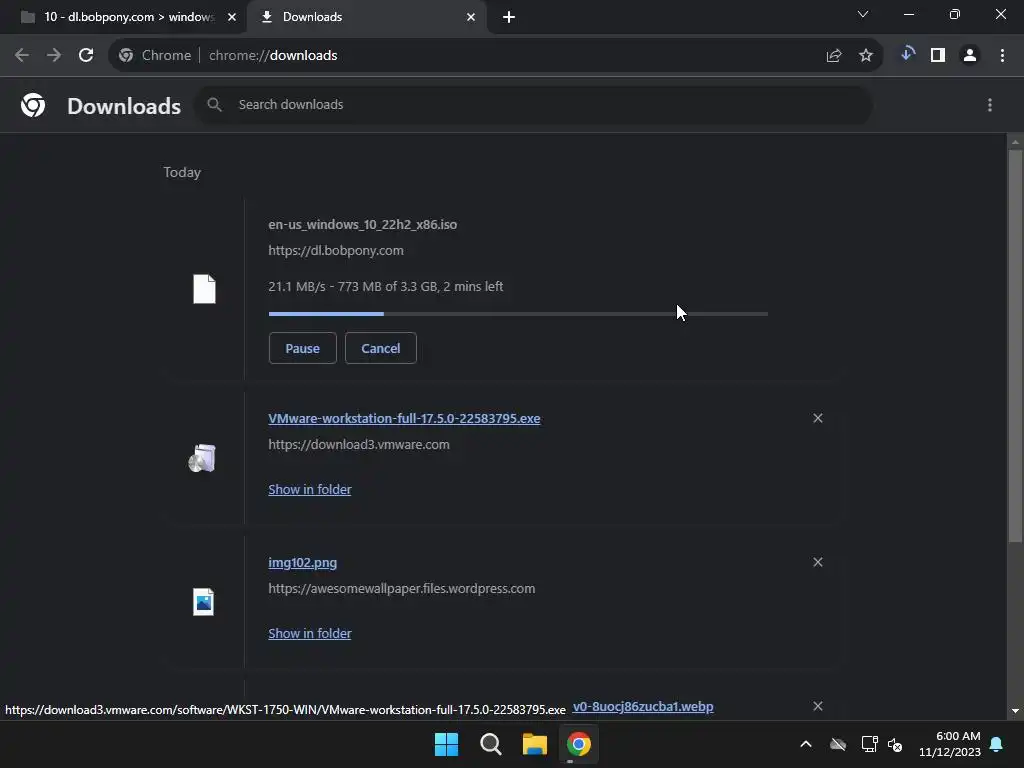Open the profile avatar menu
The image size is (1024, 768).
tap(970, 56)
